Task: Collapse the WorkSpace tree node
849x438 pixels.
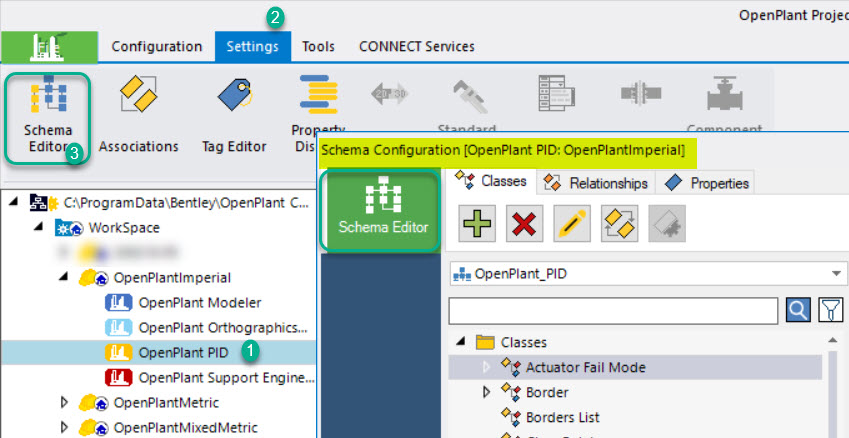Action: pos(39,227)
